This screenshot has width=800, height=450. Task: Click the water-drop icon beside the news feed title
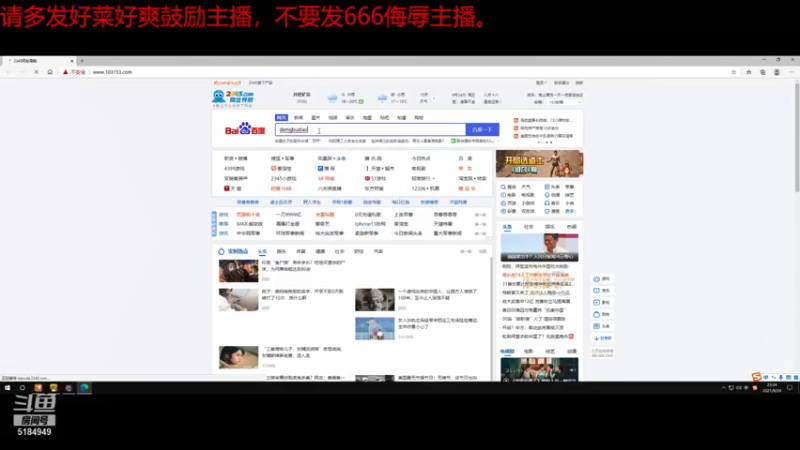point(221,252)
